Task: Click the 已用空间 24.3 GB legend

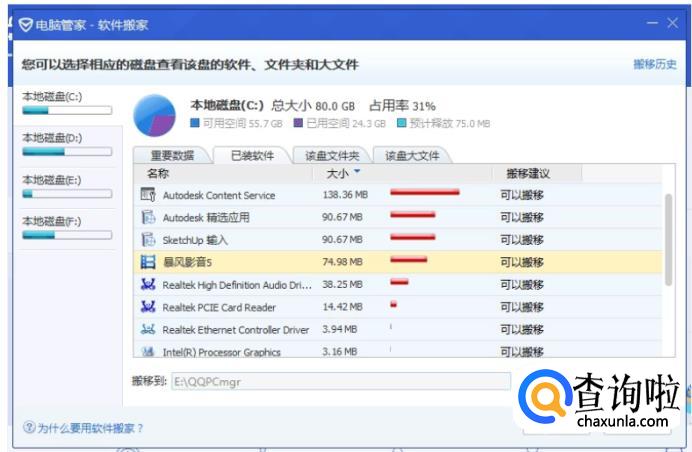Action: pos(340,123)
